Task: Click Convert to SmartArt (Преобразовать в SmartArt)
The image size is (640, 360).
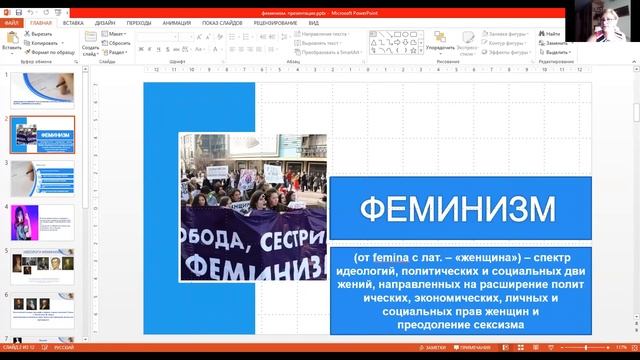Action: click(329, 52)
